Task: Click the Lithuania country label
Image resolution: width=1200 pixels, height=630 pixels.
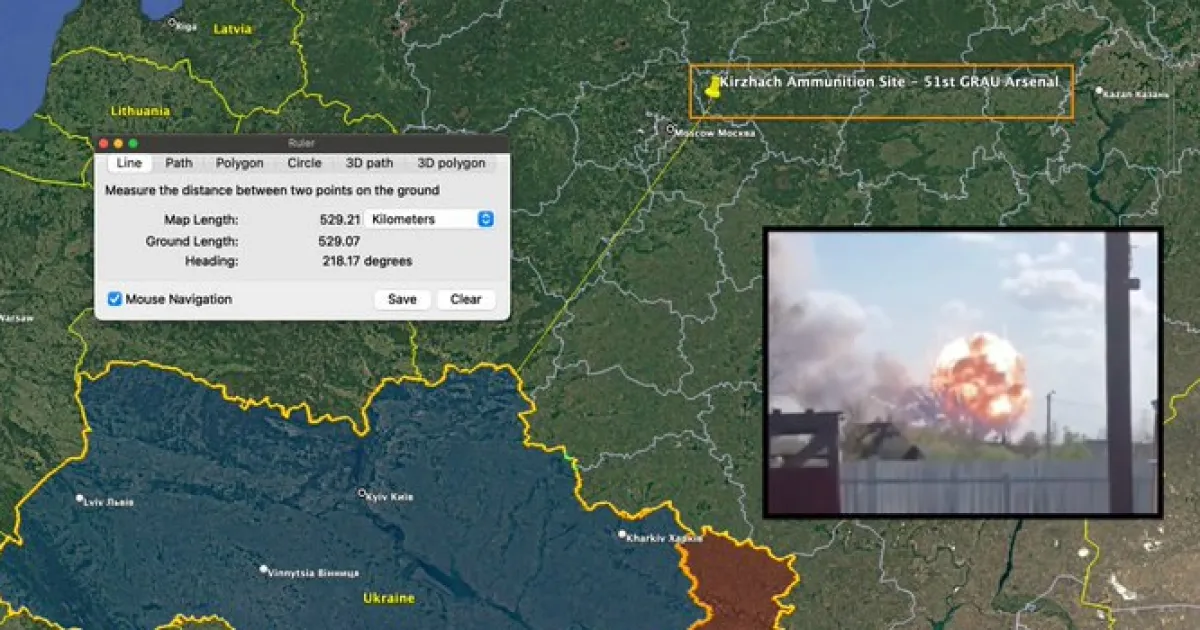Action: (141, 111)
